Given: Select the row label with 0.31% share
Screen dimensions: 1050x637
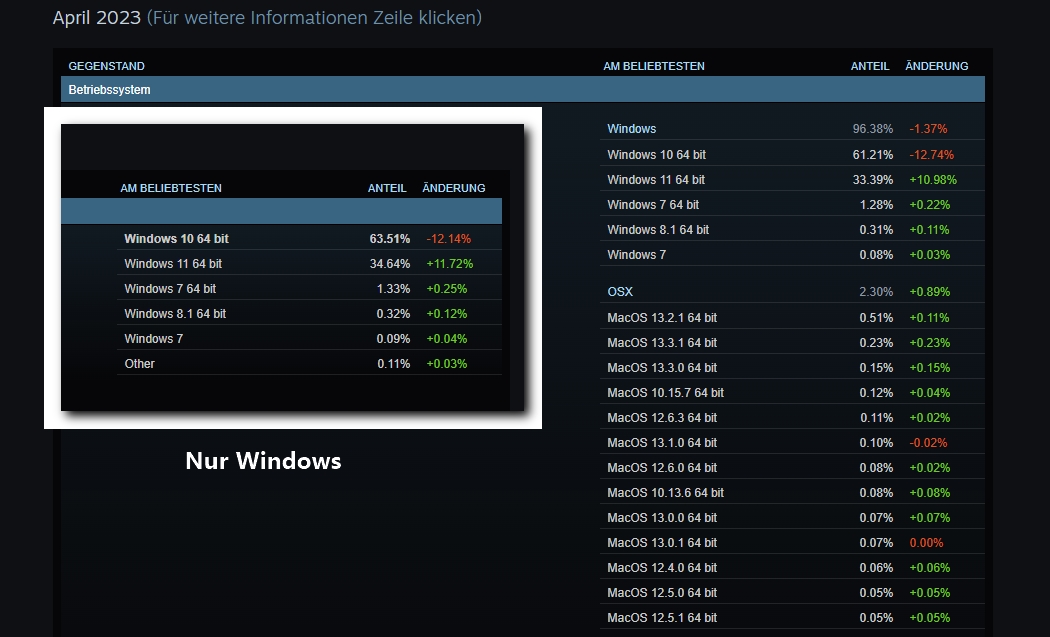Looking at the screenshot, I should pyautogui.click(x=658, y=230).
